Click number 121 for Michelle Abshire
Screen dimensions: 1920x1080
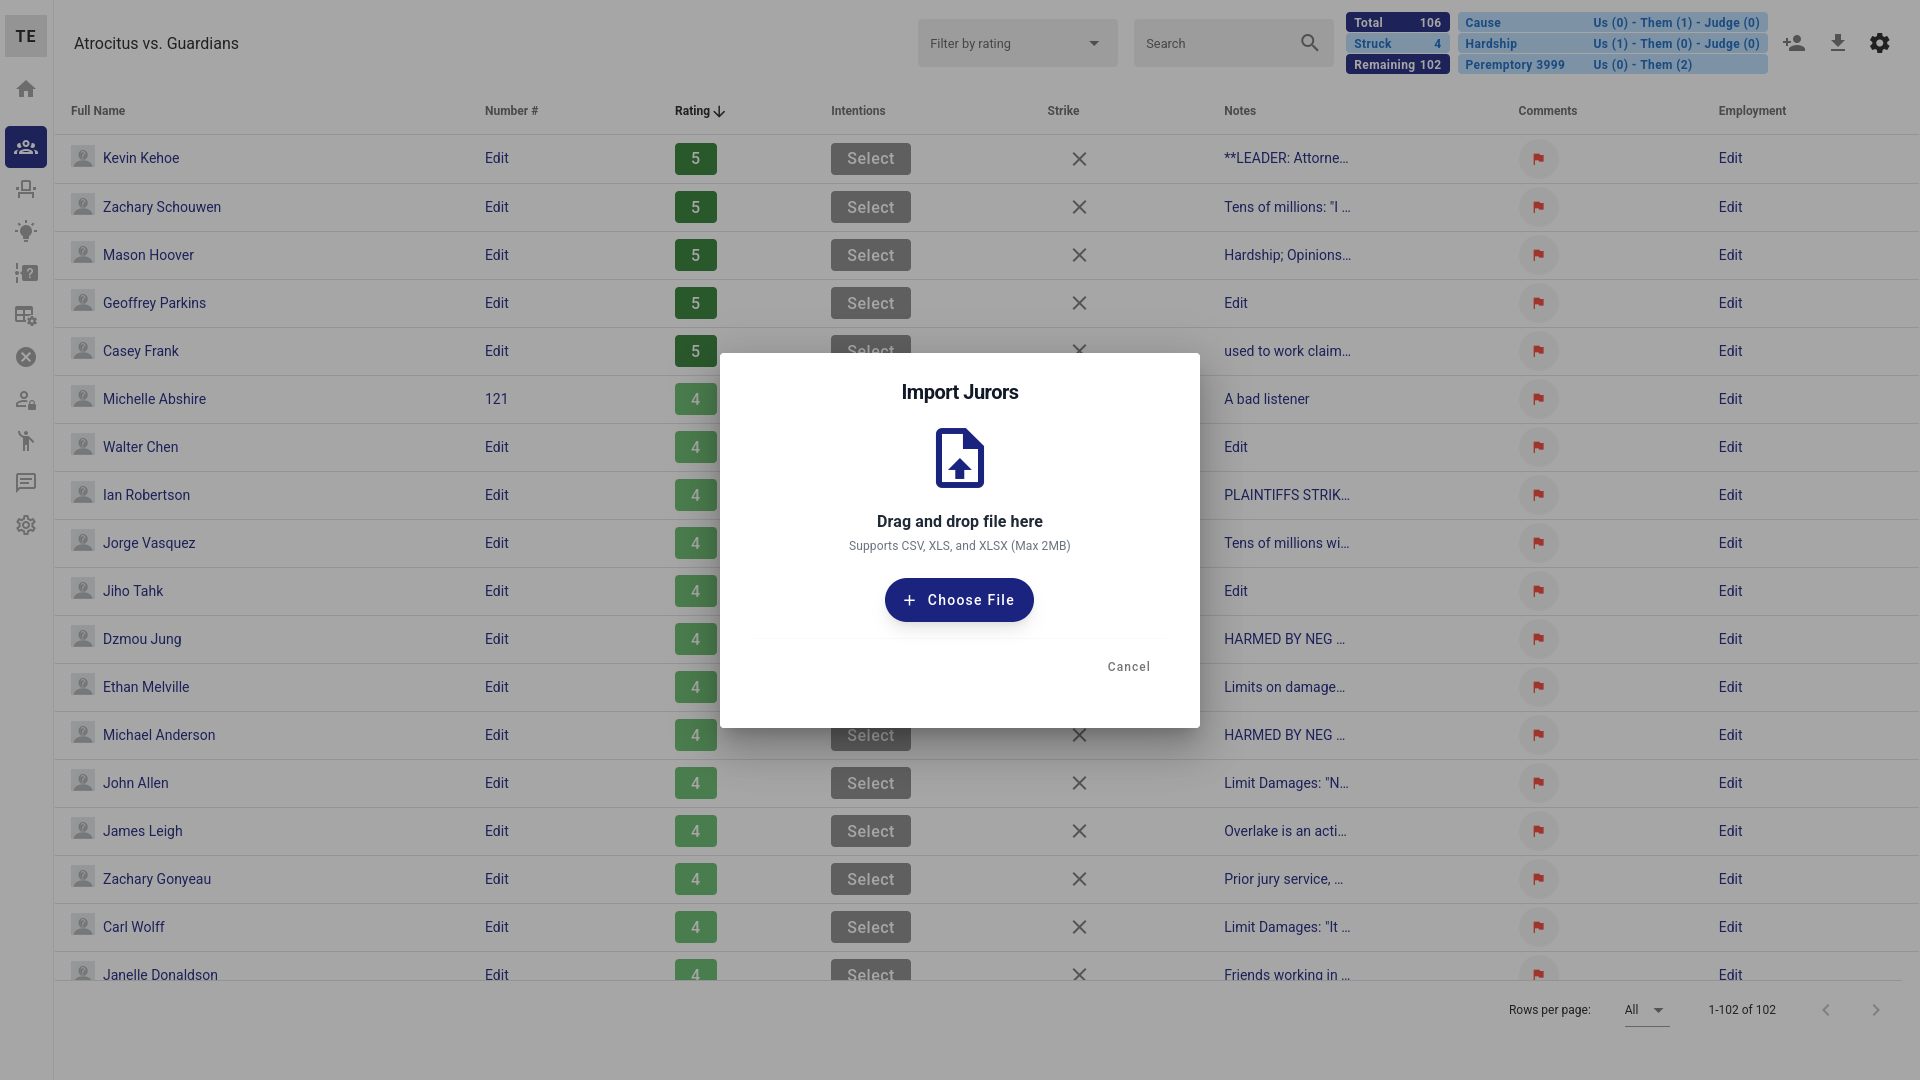pyautogui.click(x=496, y=399)
